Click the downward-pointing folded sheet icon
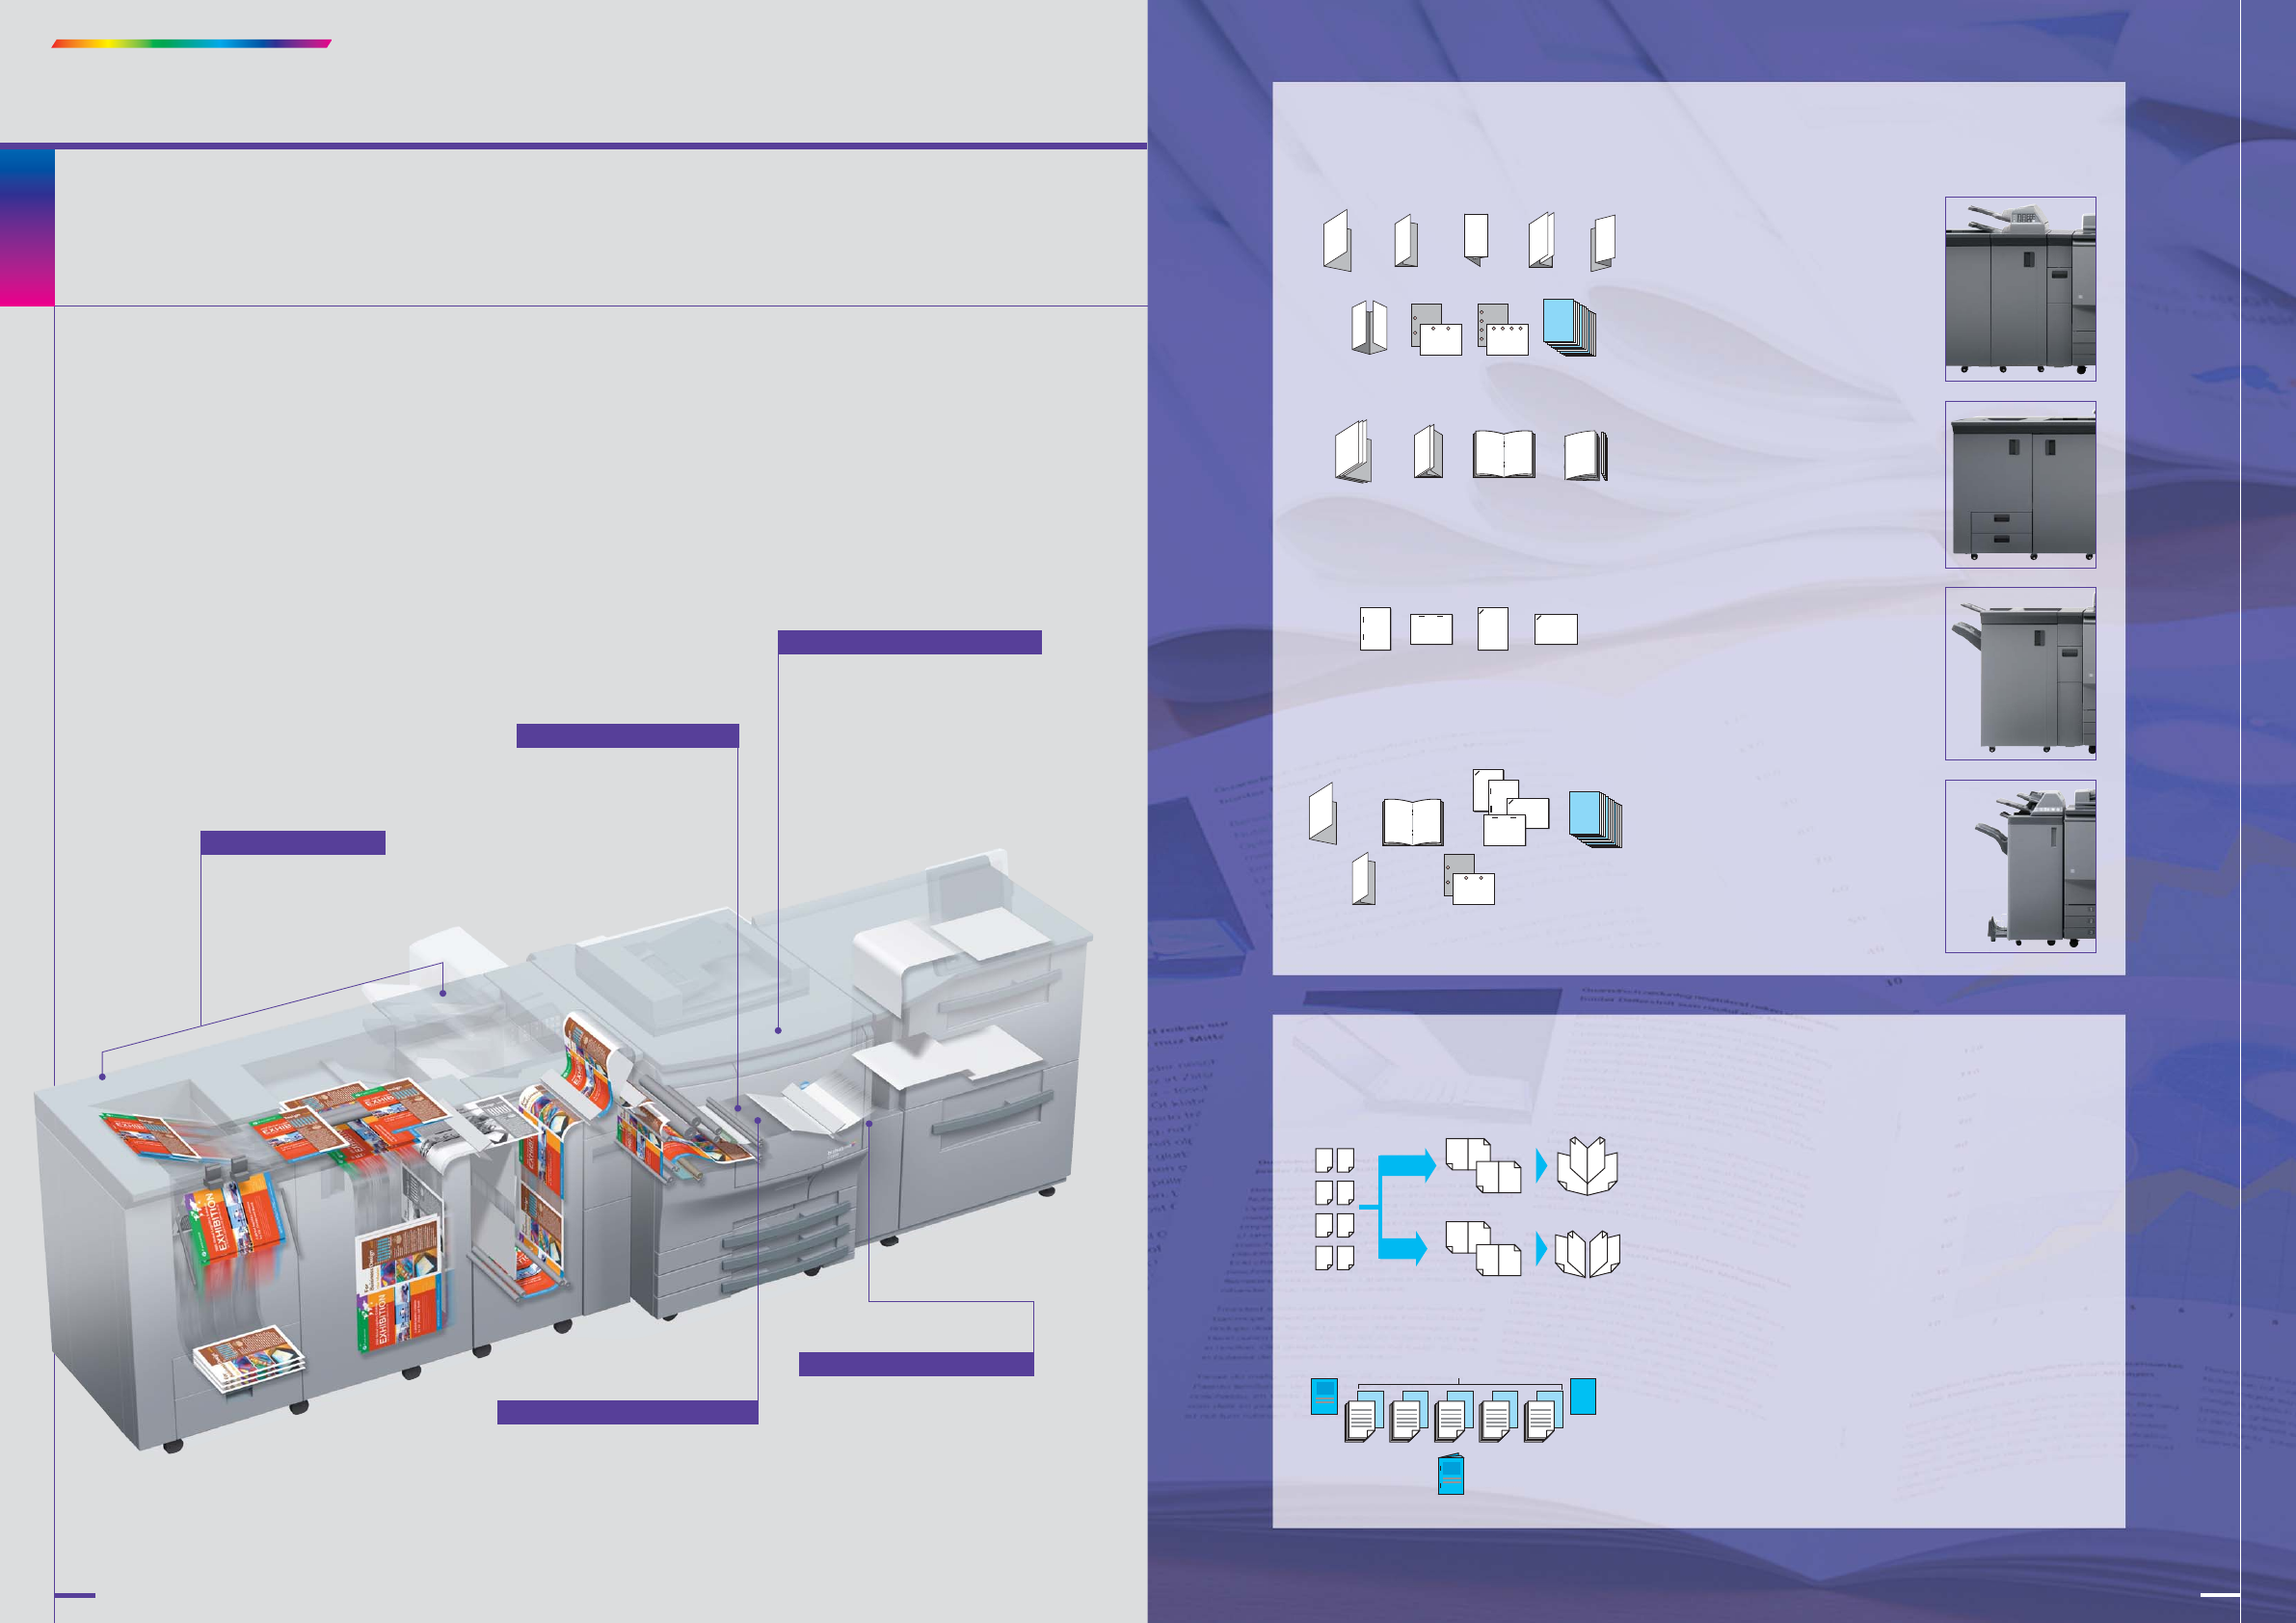2296x1623 pixels. (1476, 240)
